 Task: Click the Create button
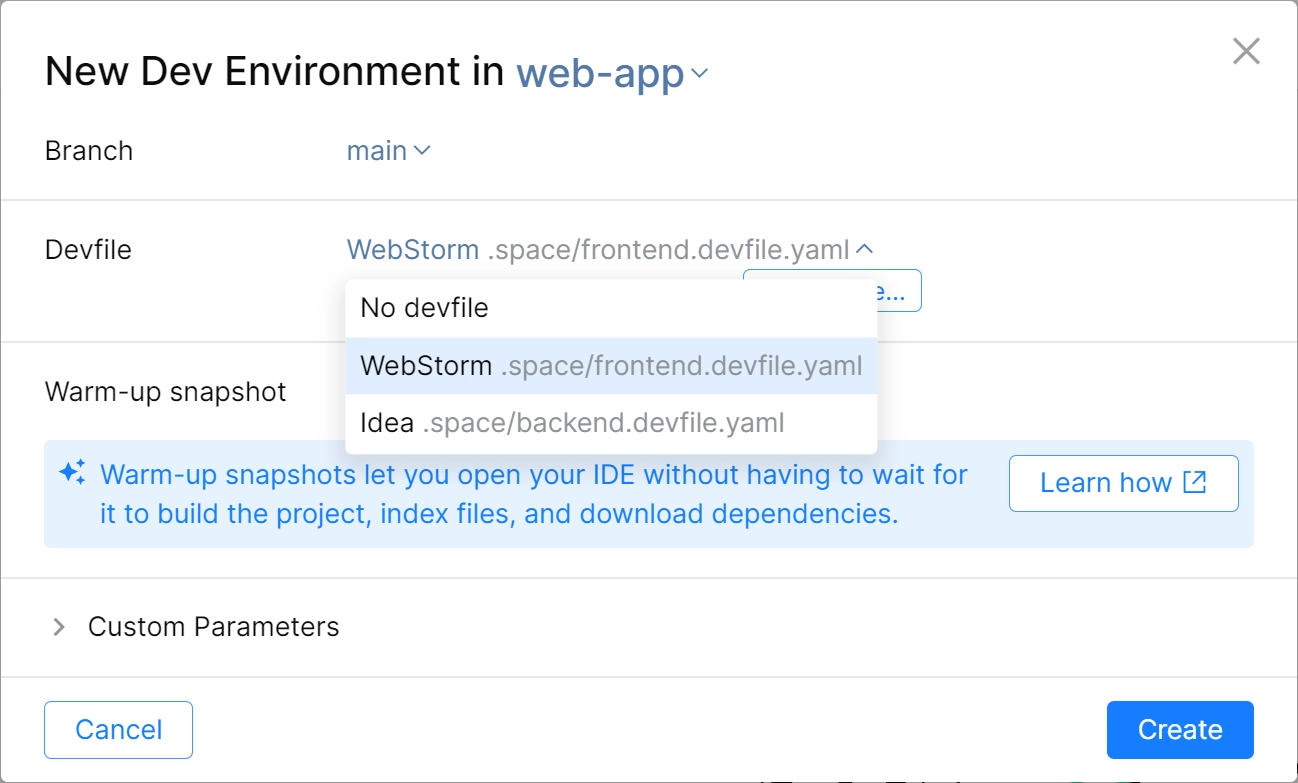point(1180,730)
